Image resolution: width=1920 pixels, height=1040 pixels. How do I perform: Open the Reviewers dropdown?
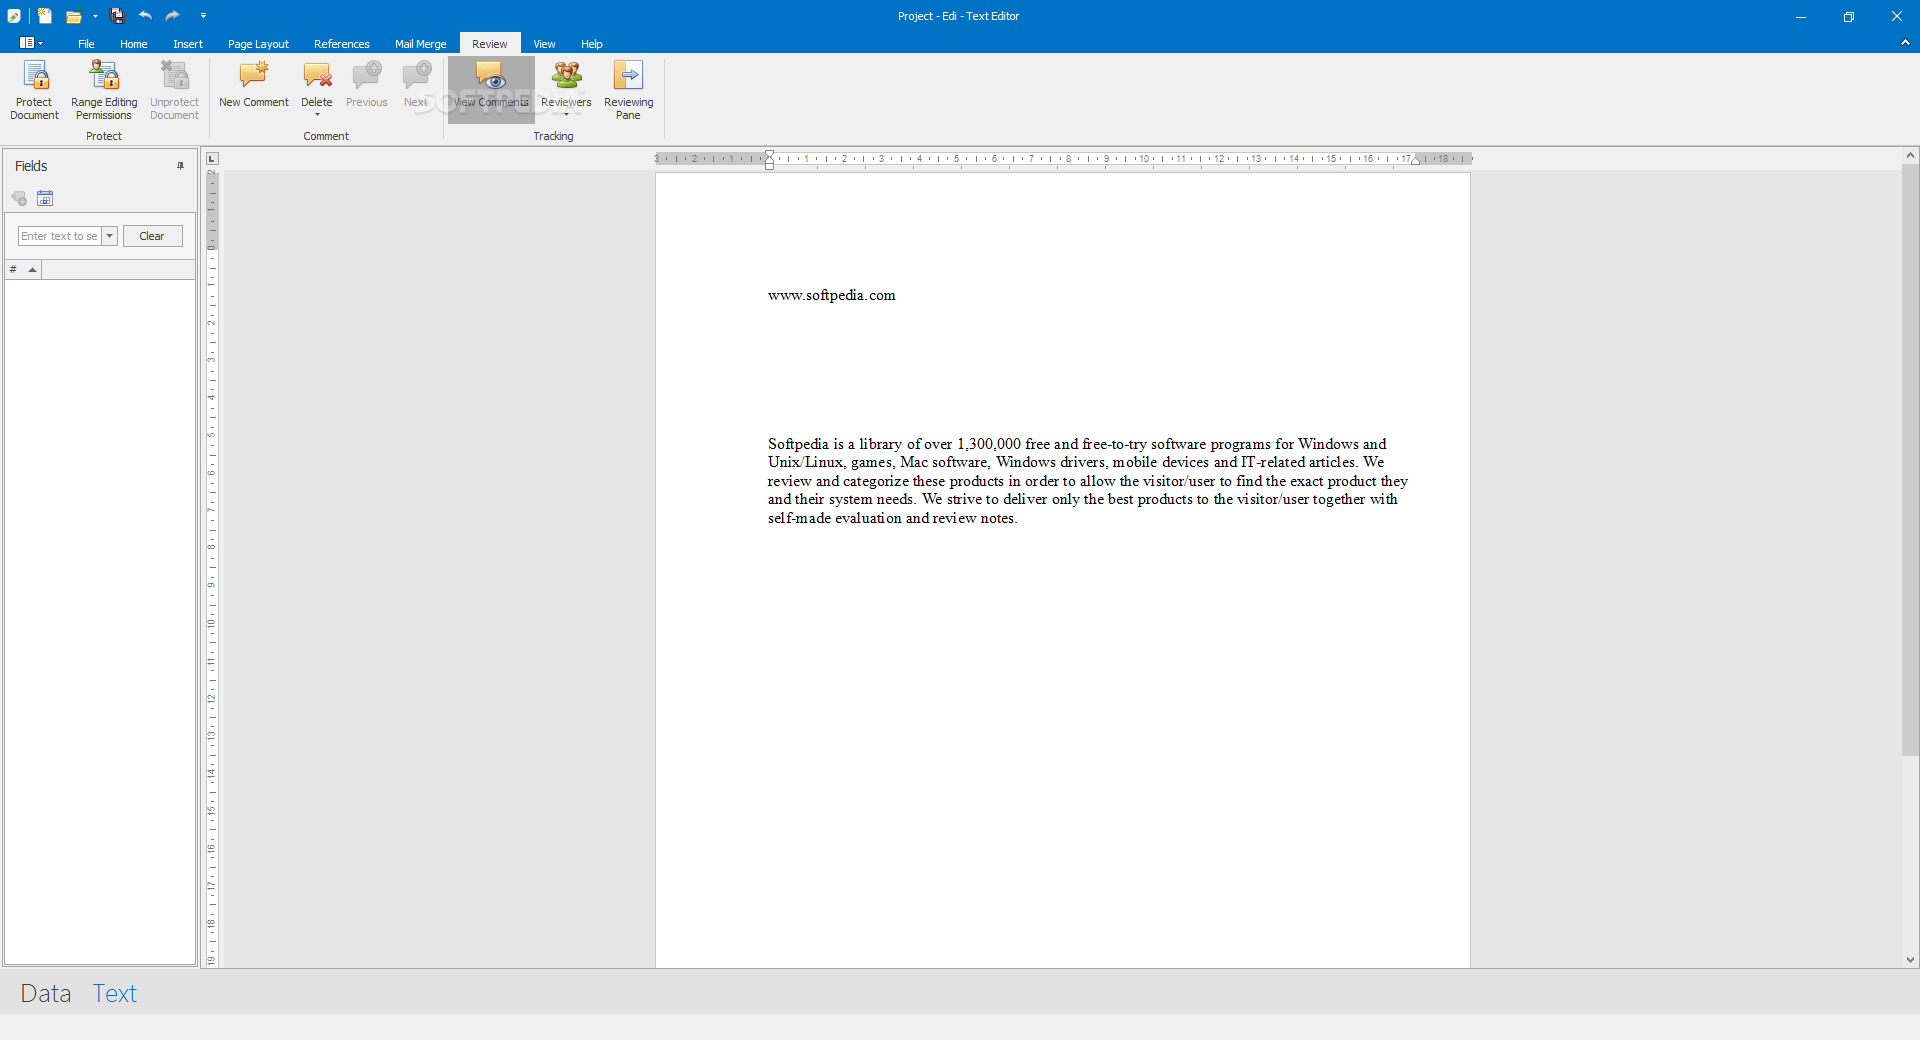pos(566,88)
